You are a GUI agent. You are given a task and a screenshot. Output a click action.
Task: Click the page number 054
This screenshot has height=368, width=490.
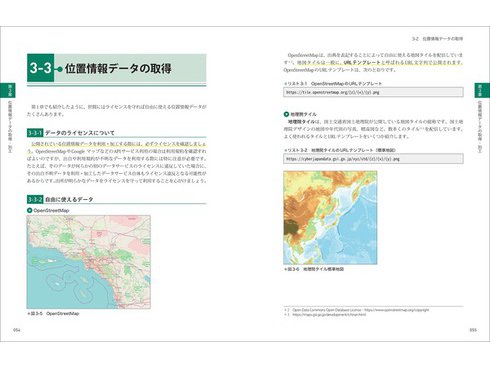coord(17,330)
